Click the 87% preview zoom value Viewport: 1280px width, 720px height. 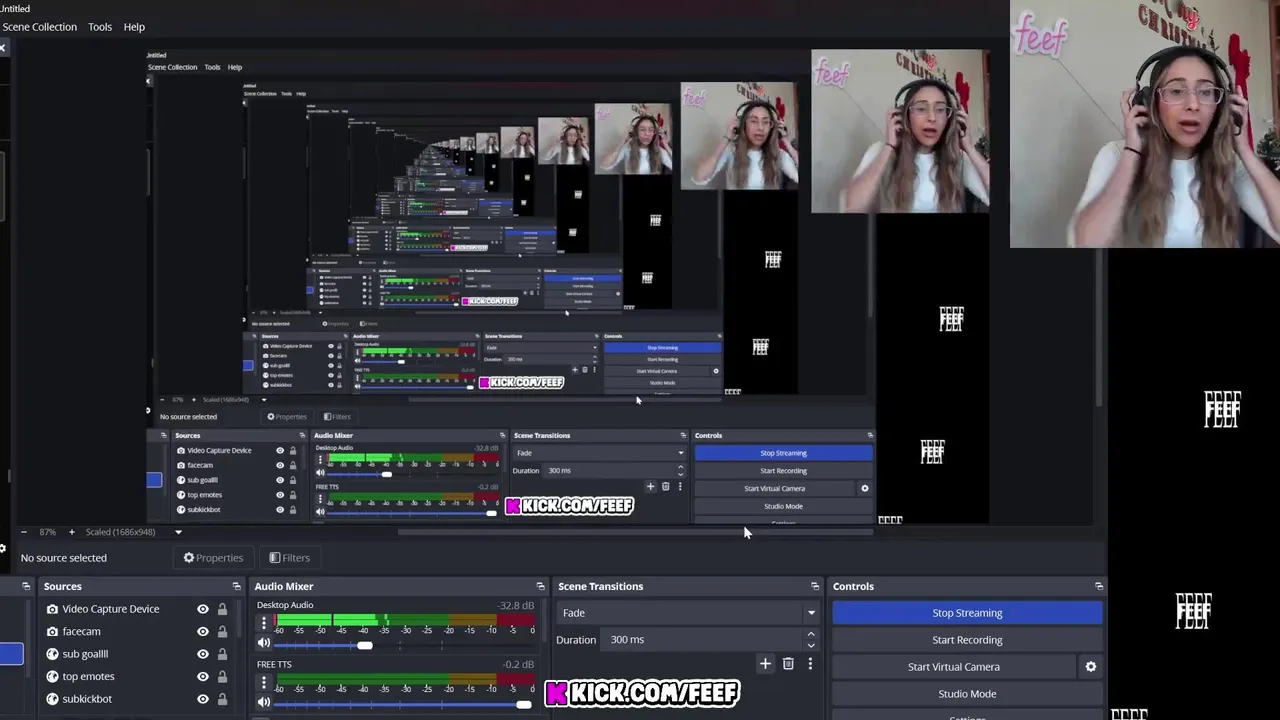47,532
